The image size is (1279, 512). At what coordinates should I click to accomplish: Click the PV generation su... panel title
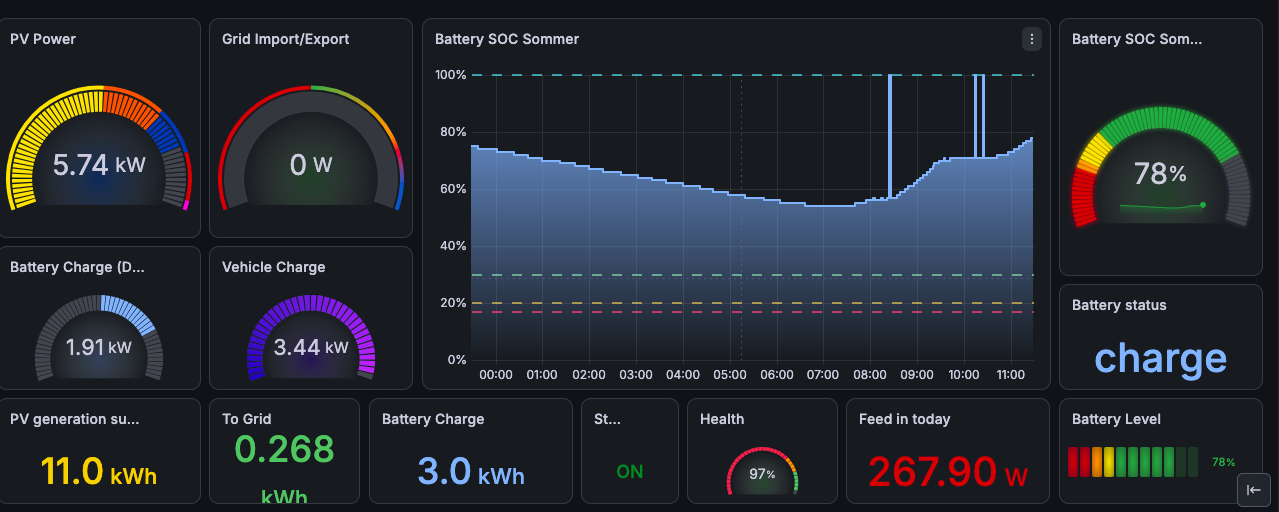pyautogui.click(x=75, y=419)
